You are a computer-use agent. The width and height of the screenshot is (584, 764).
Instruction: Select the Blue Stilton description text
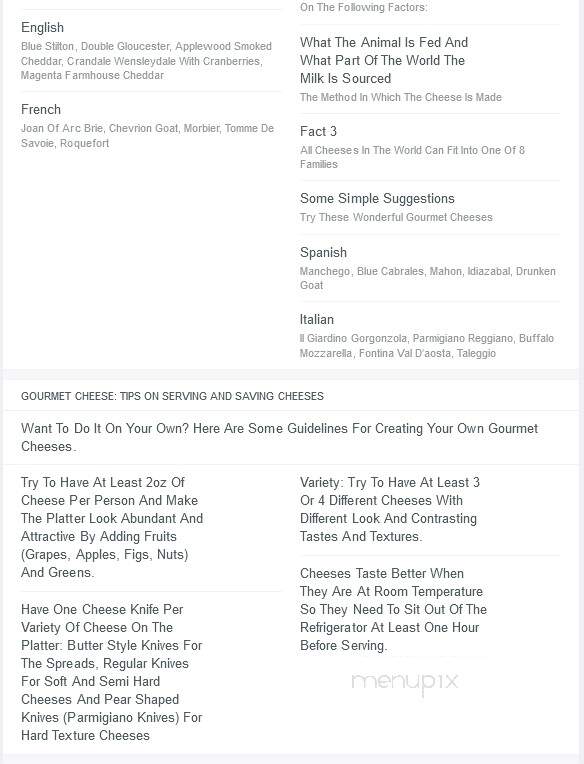146,61
